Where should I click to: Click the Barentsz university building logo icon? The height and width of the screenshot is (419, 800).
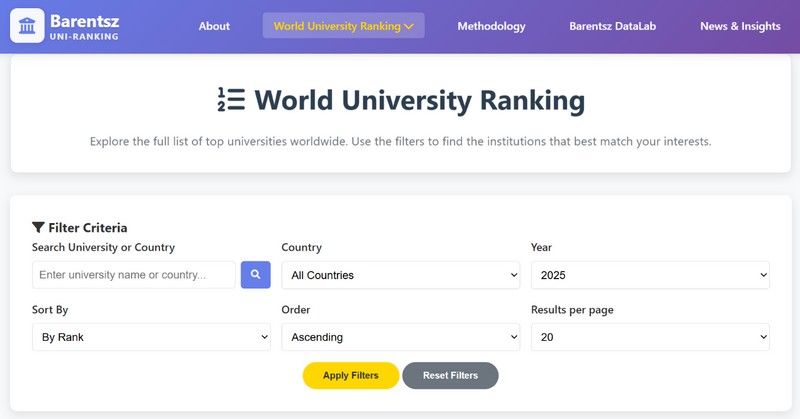coord(27,26)
